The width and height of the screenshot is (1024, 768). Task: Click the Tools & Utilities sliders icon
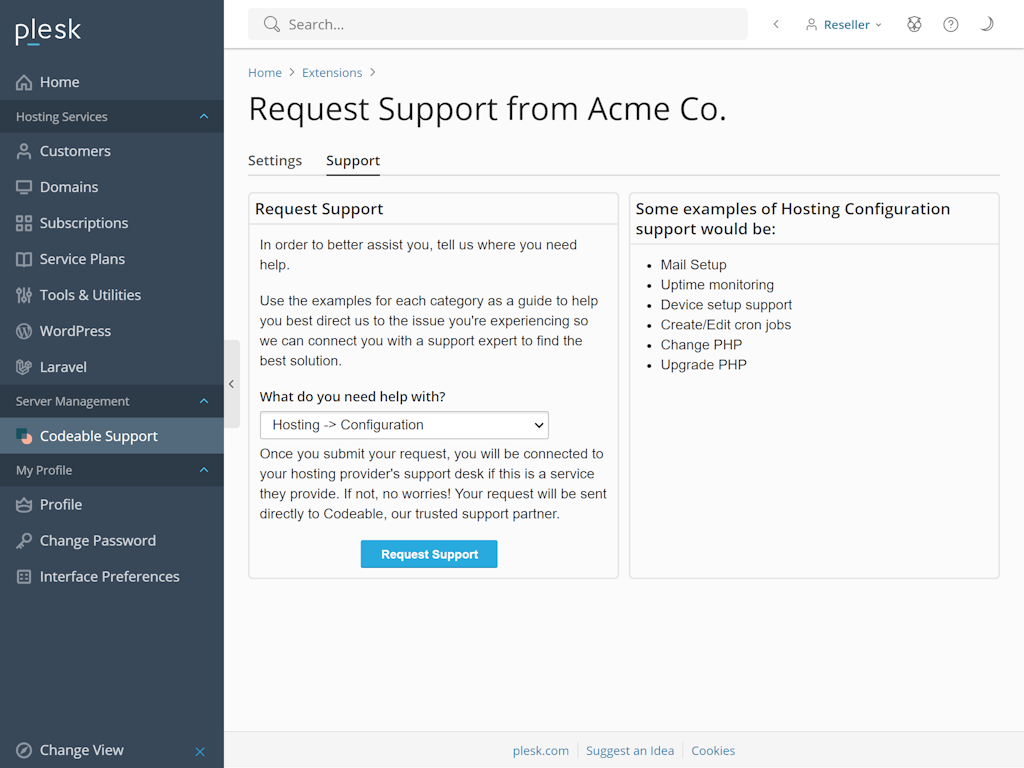(24, 295)
